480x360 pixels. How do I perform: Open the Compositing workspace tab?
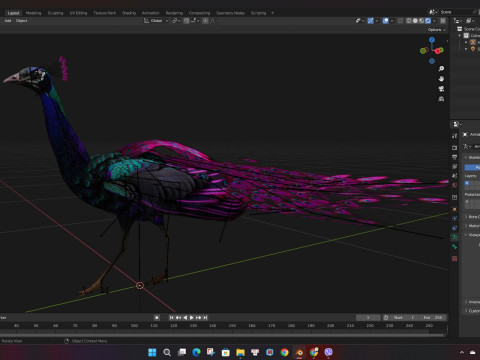199,13
